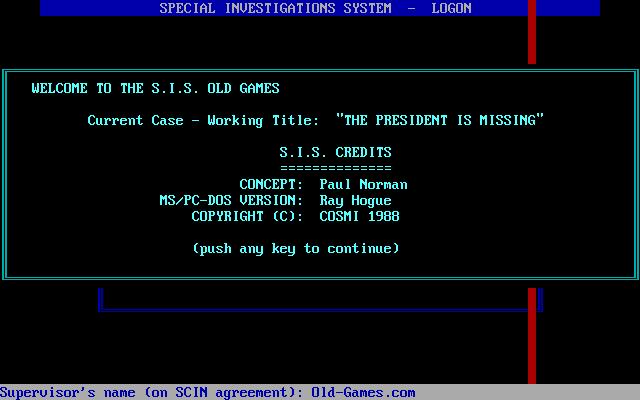Click "(push any key to continue)" prompt
The height and width of the screenshot is (400, 640).
(x=296, y=249)
